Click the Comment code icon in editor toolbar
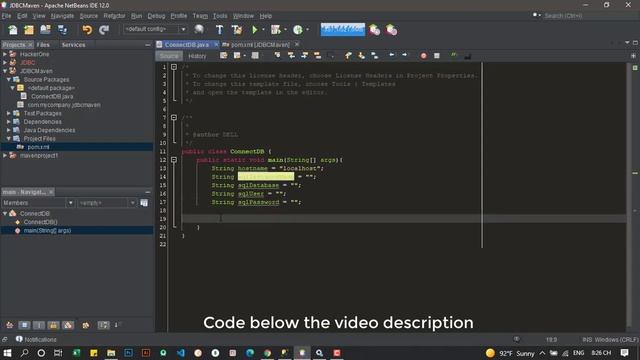Screen dimensions: 640x360 [454, 56]
